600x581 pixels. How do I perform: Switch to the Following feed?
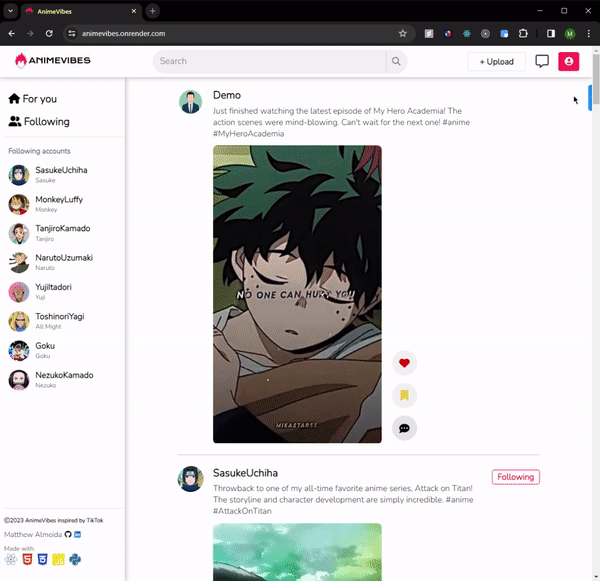click(x=38, y=122)
